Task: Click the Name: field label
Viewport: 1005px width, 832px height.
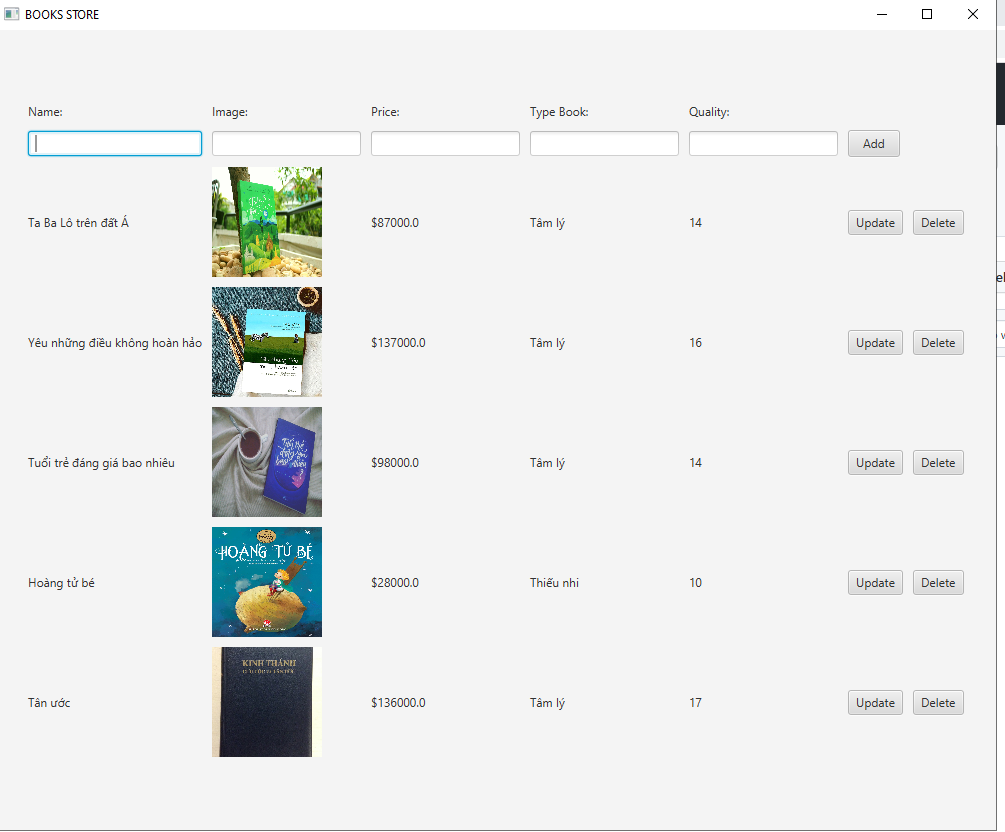Action: pyautogui.click(x=45, y=112)
